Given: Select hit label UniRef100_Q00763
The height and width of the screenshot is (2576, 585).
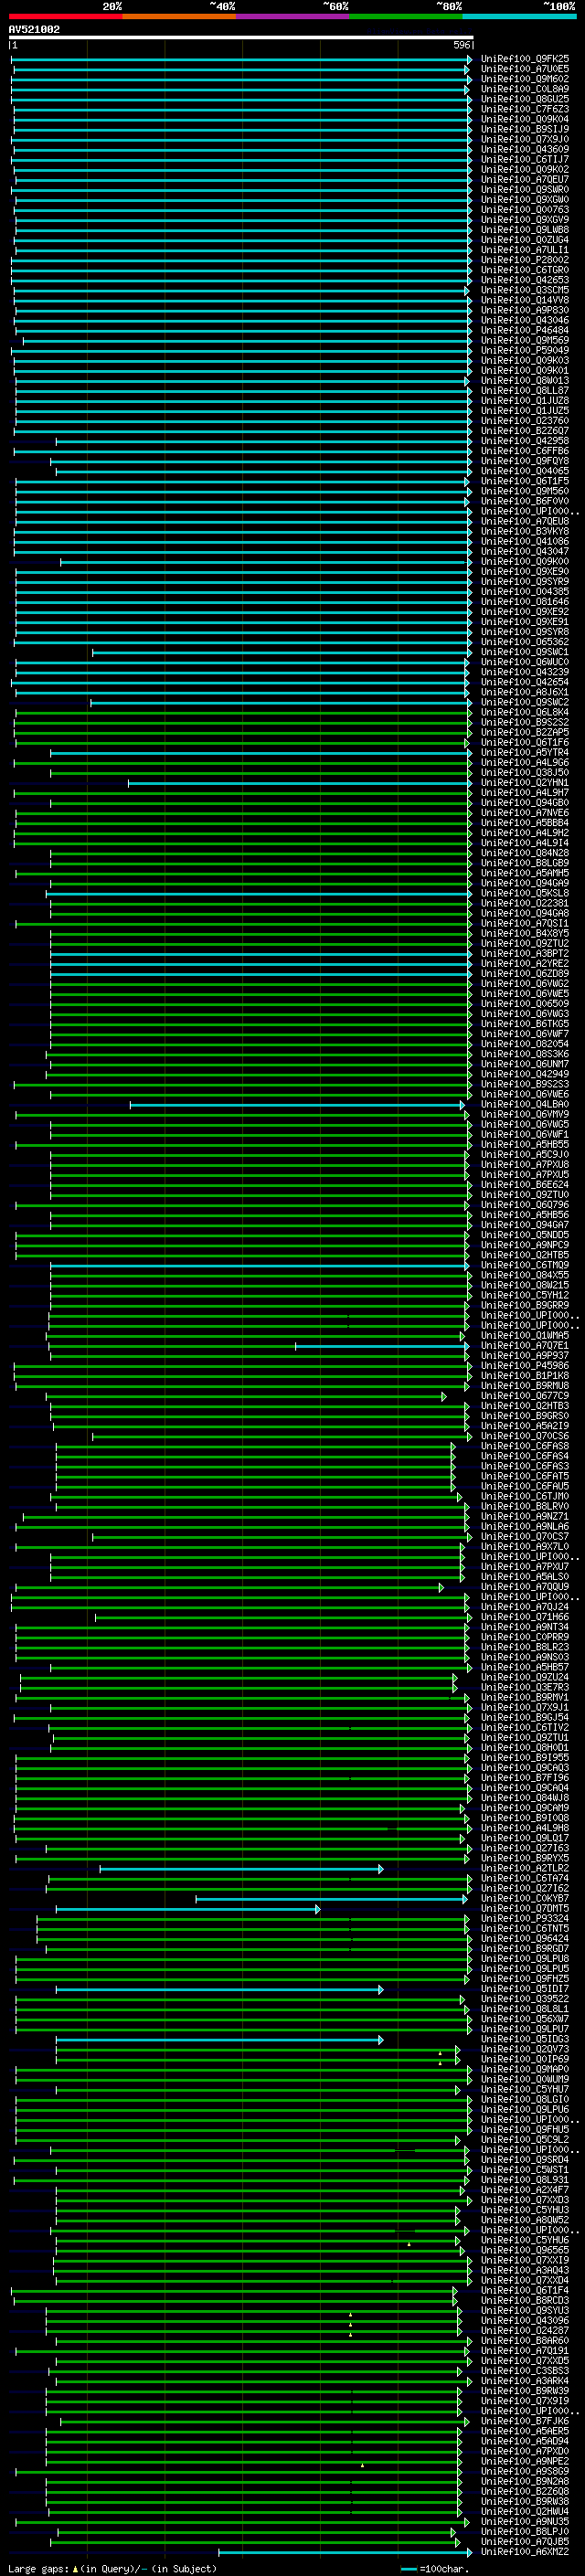Looking at the screenshot, I should tap(524, 210).
